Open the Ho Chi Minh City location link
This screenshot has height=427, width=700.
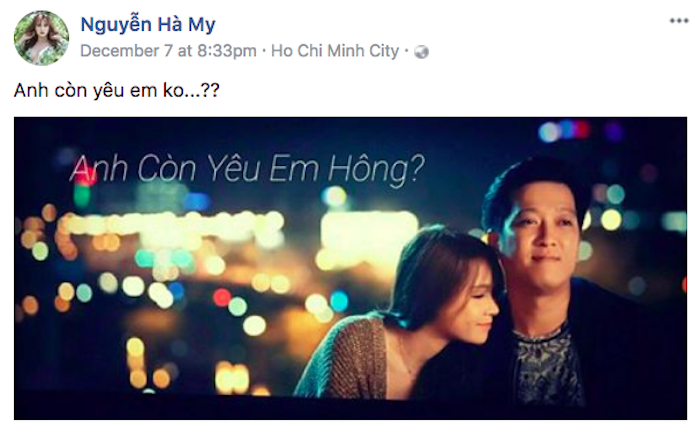tap(335, 51)
